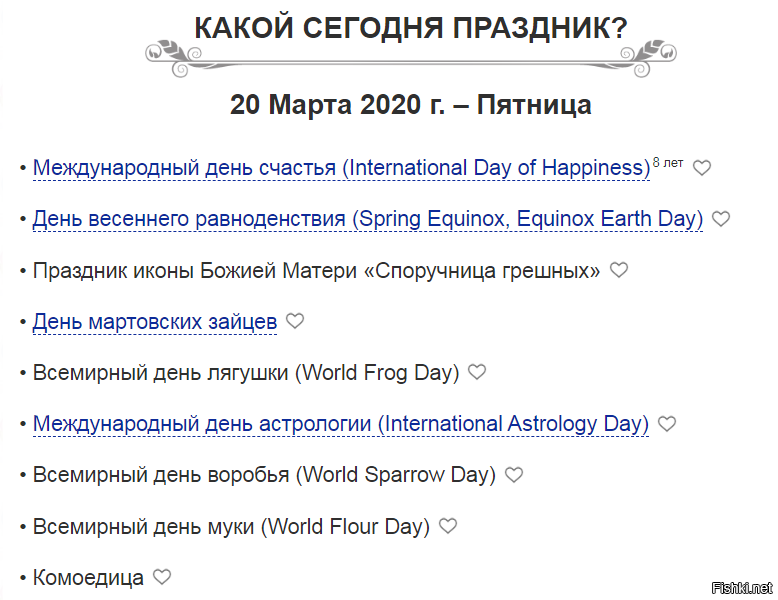
Task: Click heart icon next to World Flour Day
Action: tap(448, 526)
